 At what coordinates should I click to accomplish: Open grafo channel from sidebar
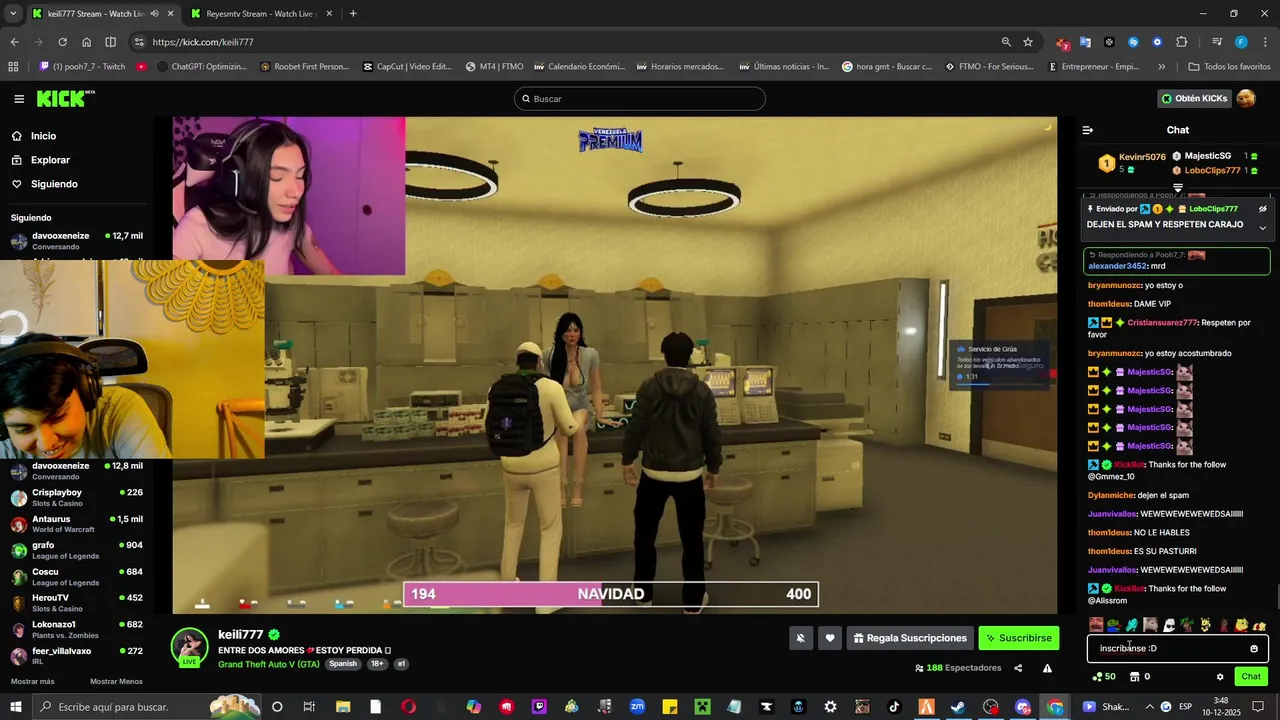pyautogui.click(x=77, y=551)
